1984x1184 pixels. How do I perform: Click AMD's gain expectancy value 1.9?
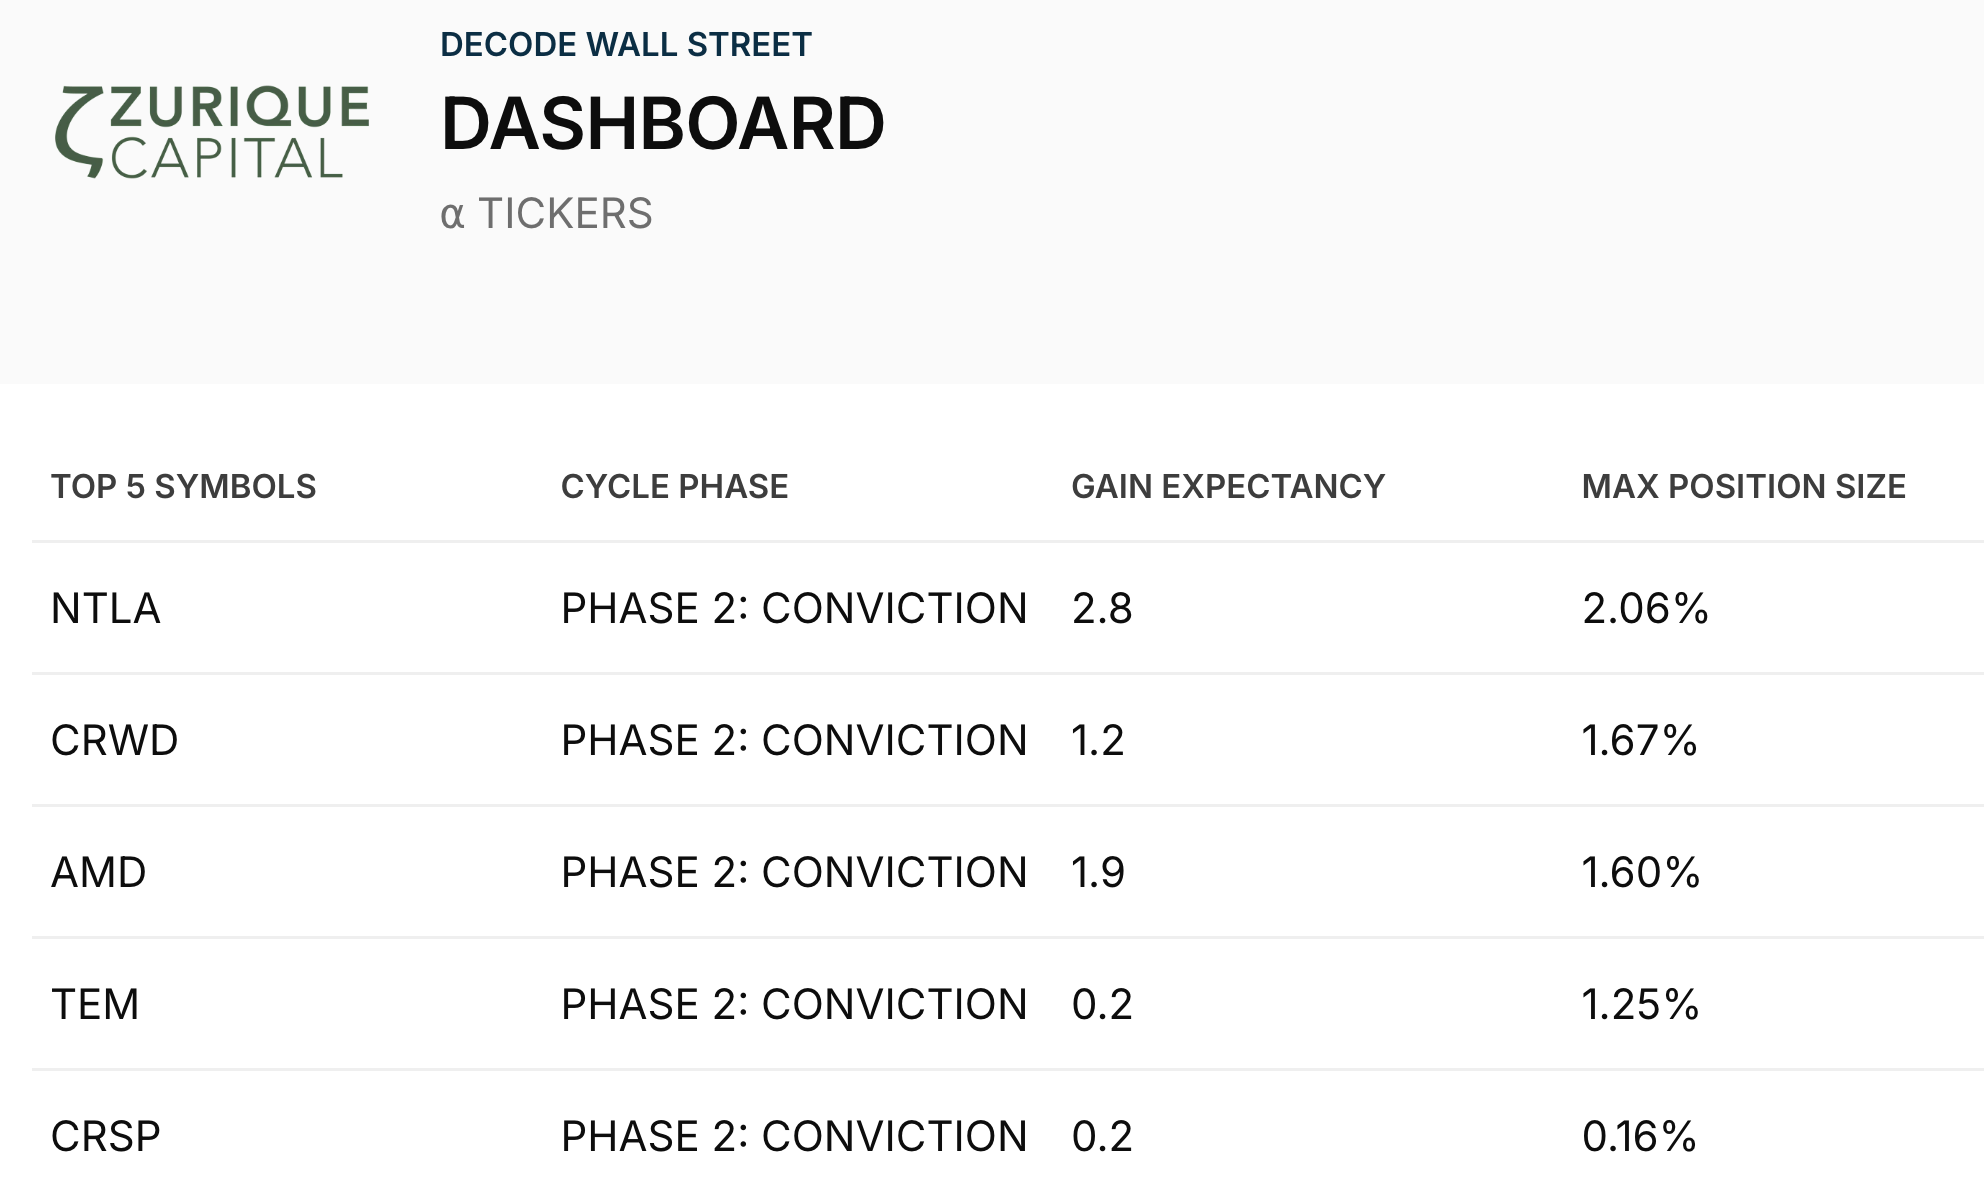[x=1098, y=873]
